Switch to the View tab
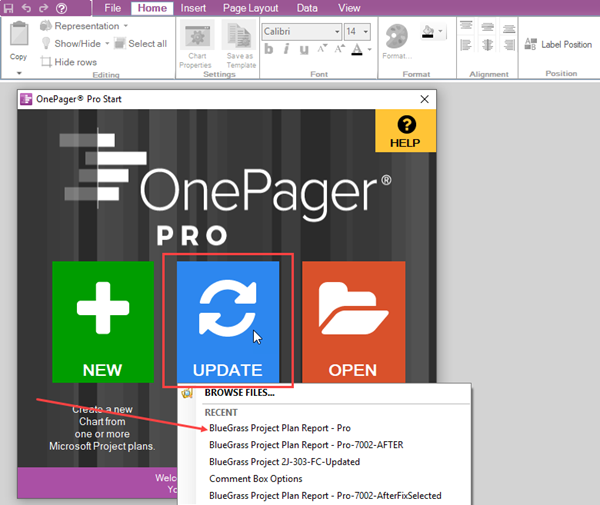Viewport: 600px width, 505px height. 349,8
